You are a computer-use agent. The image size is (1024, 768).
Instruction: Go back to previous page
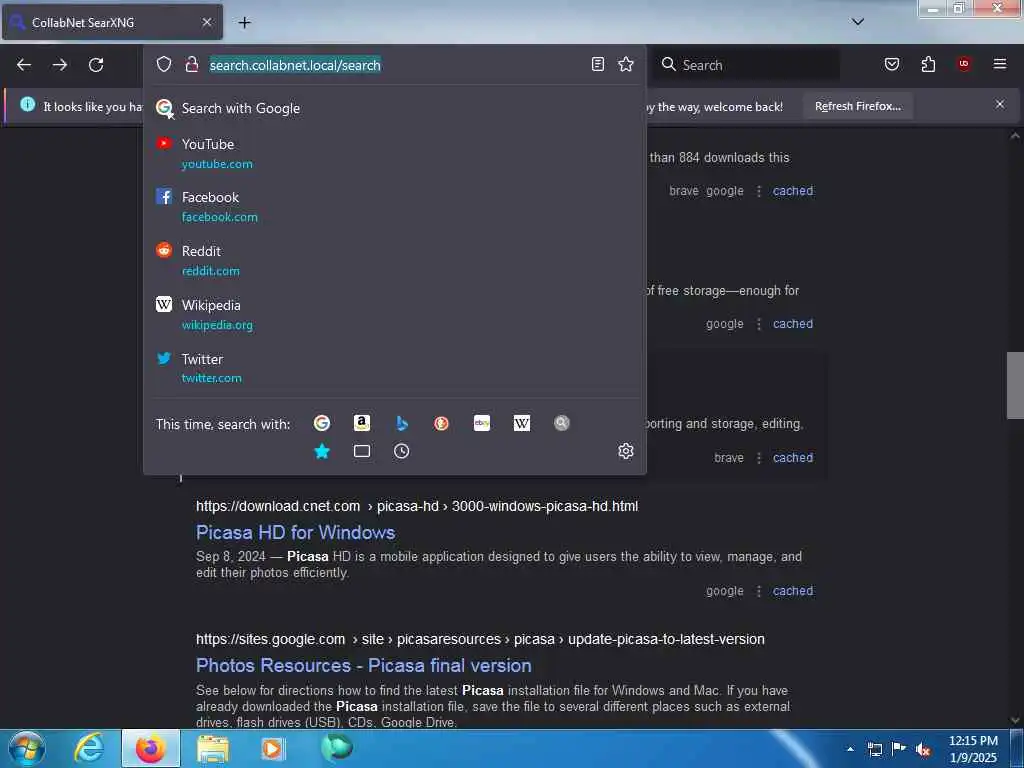[24, 65]
